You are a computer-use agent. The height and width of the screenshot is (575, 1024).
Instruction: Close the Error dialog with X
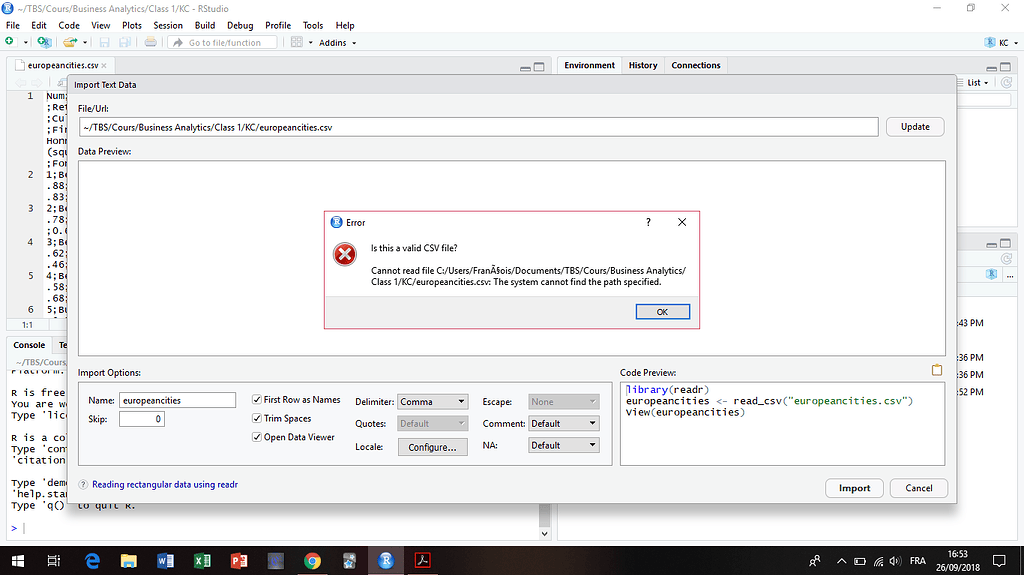coord(682,222)
